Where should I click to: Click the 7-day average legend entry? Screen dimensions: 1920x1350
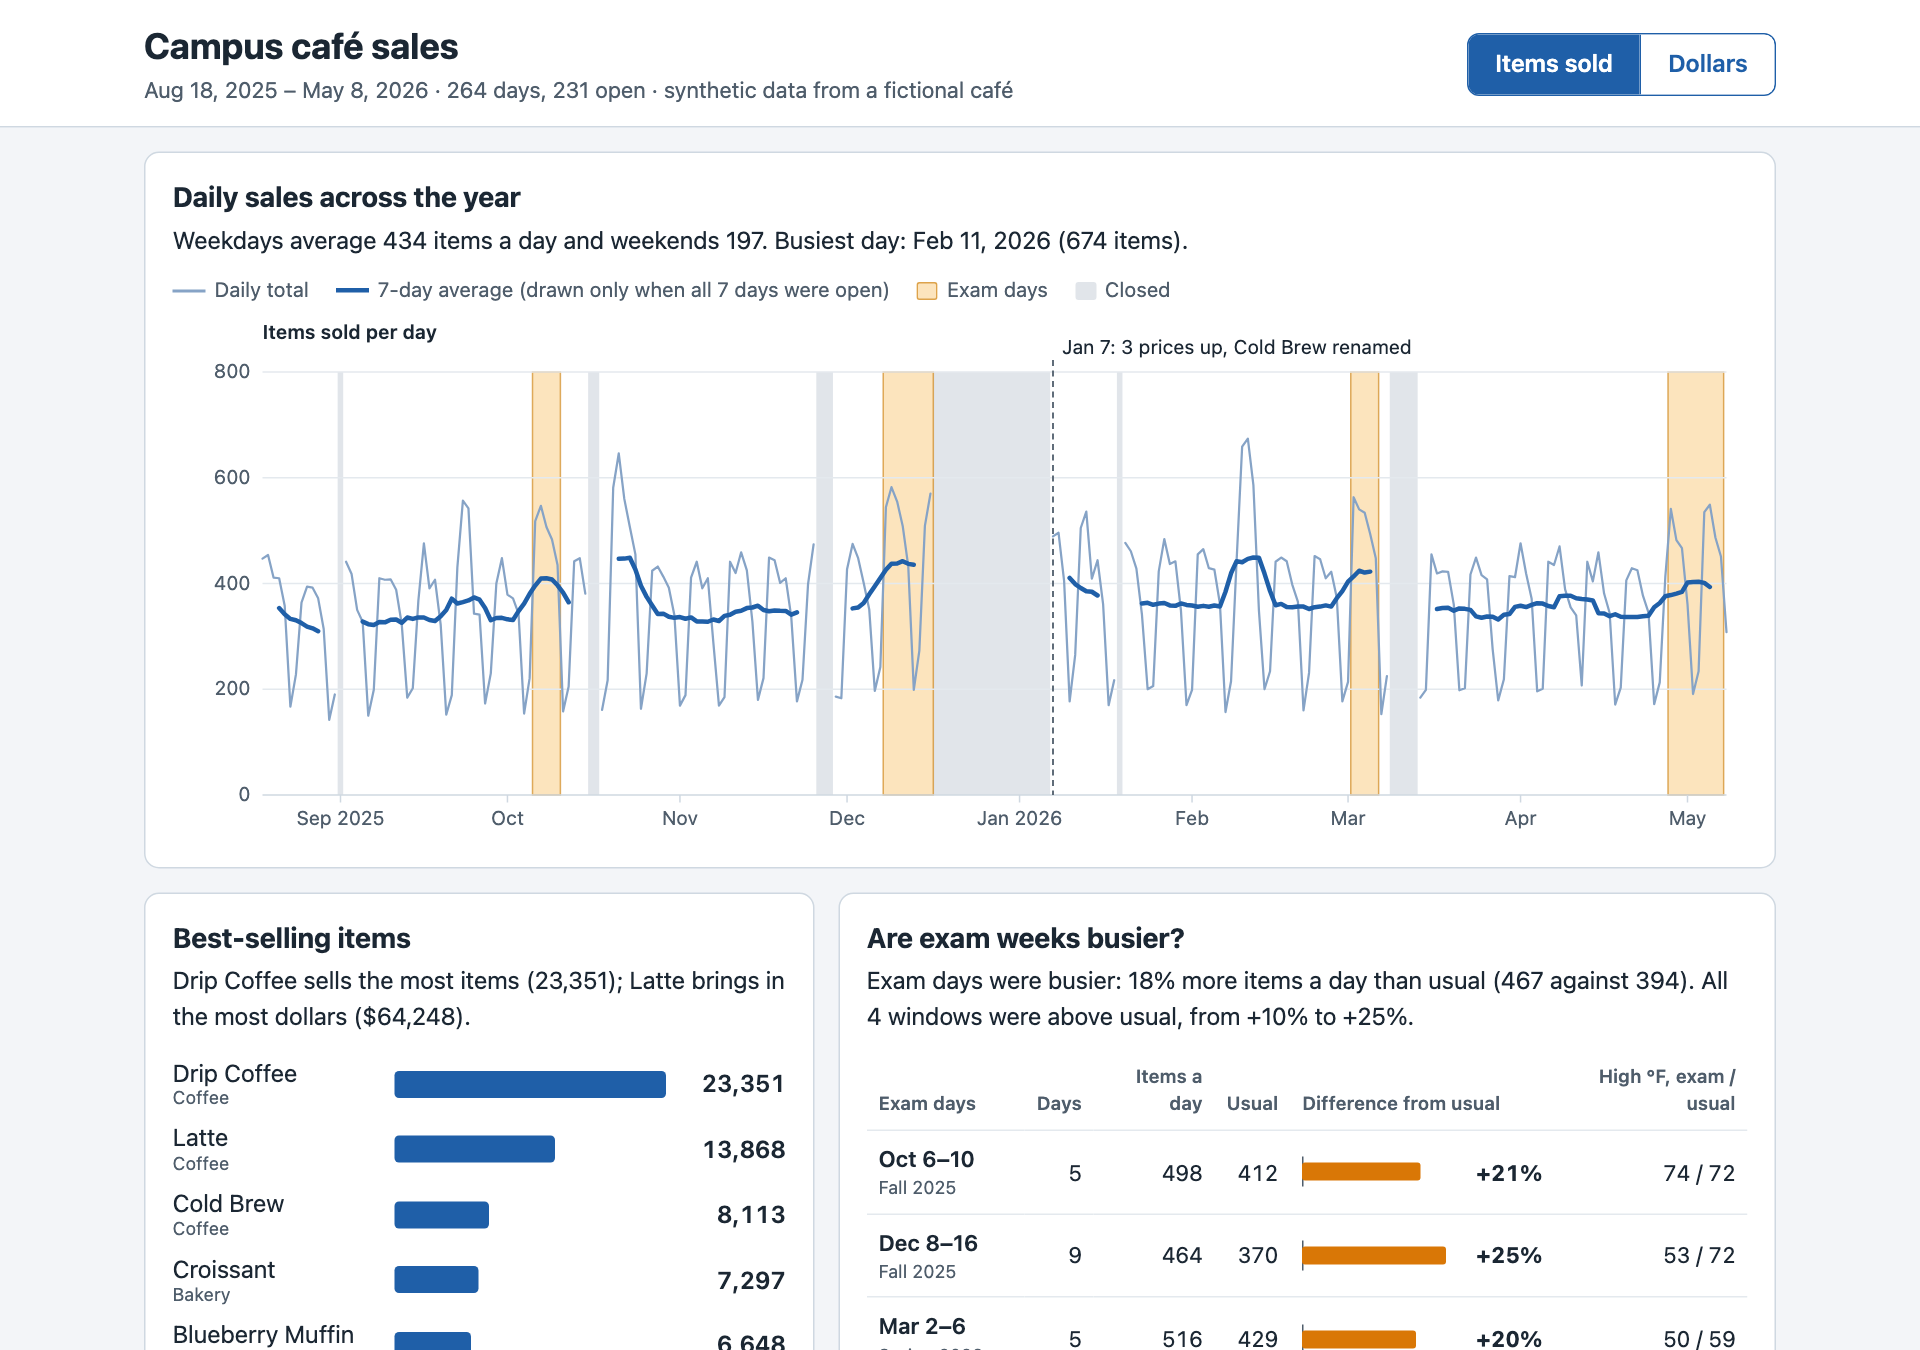tap(612, 290)
